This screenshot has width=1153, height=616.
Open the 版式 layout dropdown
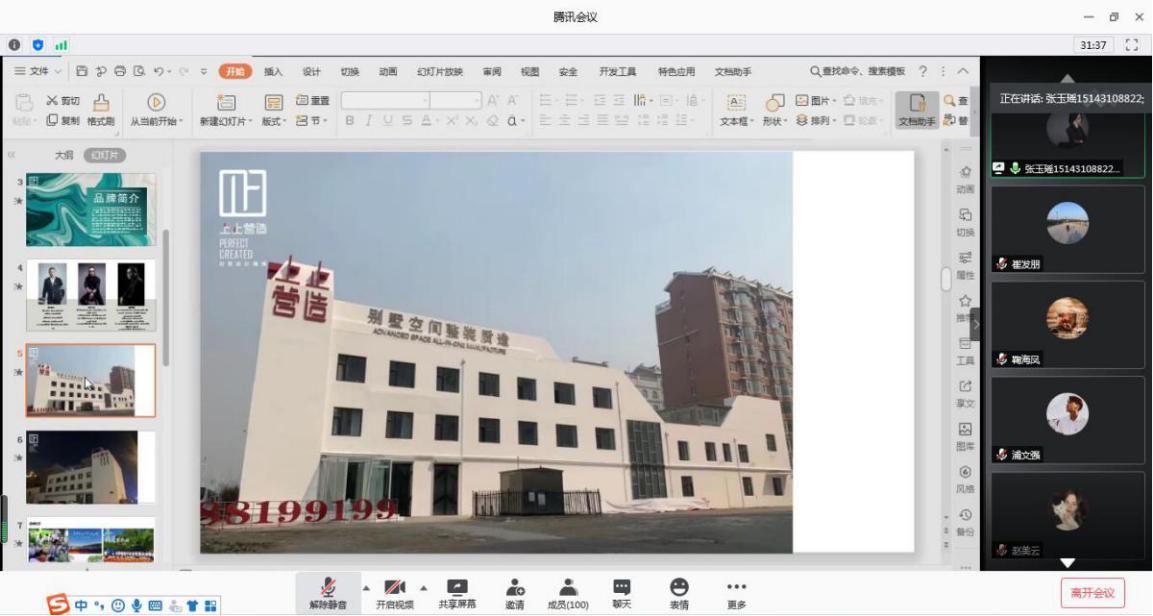click(x=274, y=110)
